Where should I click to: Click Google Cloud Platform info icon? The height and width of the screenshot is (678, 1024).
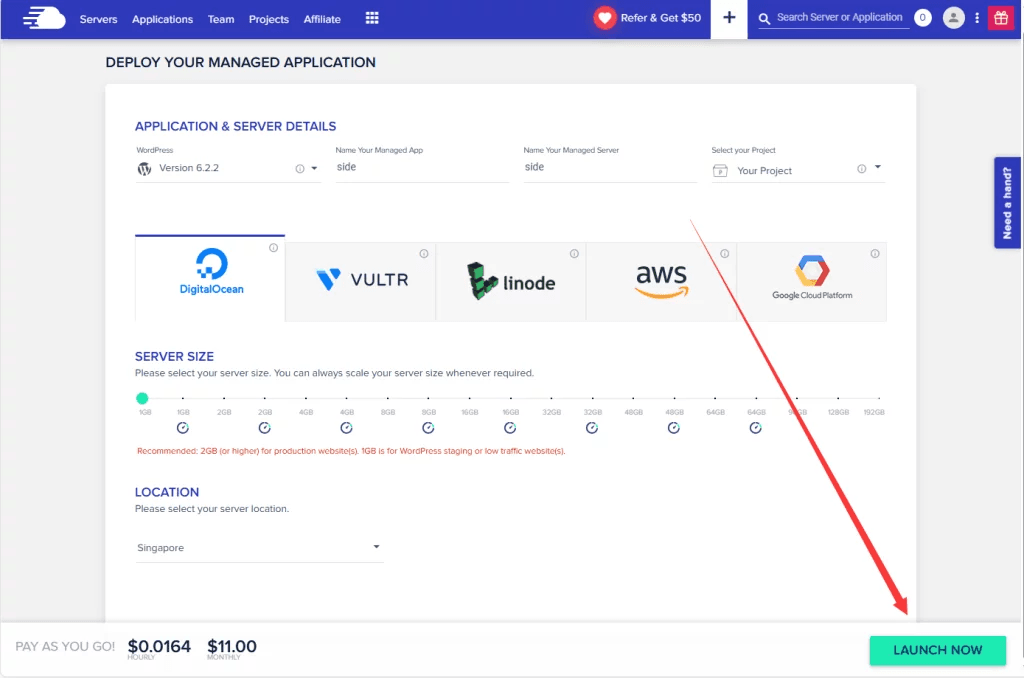pos(874,253)
